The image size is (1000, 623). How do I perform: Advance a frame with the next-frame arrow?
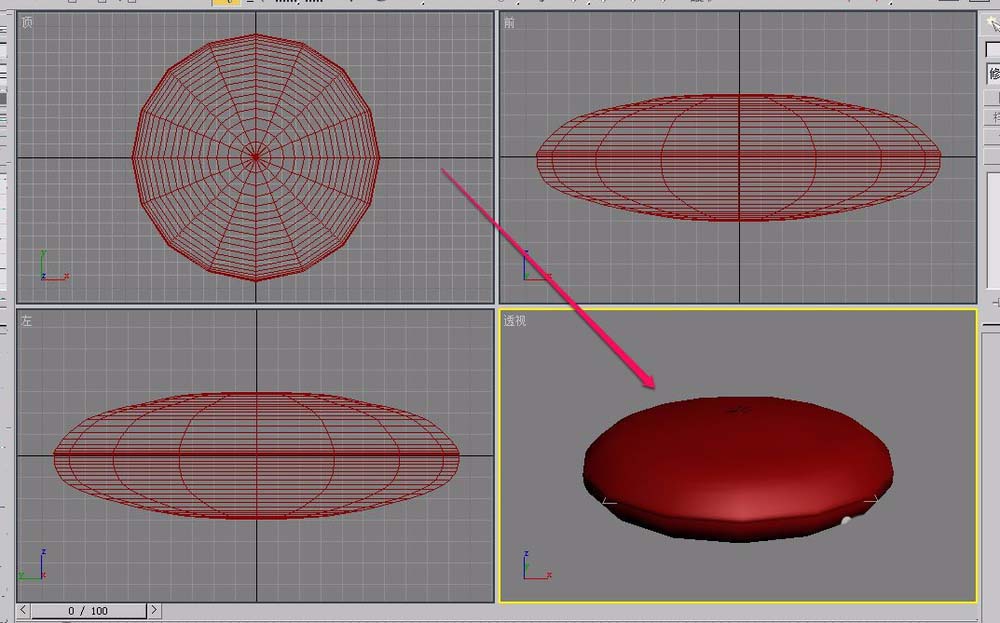click(x=155, y=609)
